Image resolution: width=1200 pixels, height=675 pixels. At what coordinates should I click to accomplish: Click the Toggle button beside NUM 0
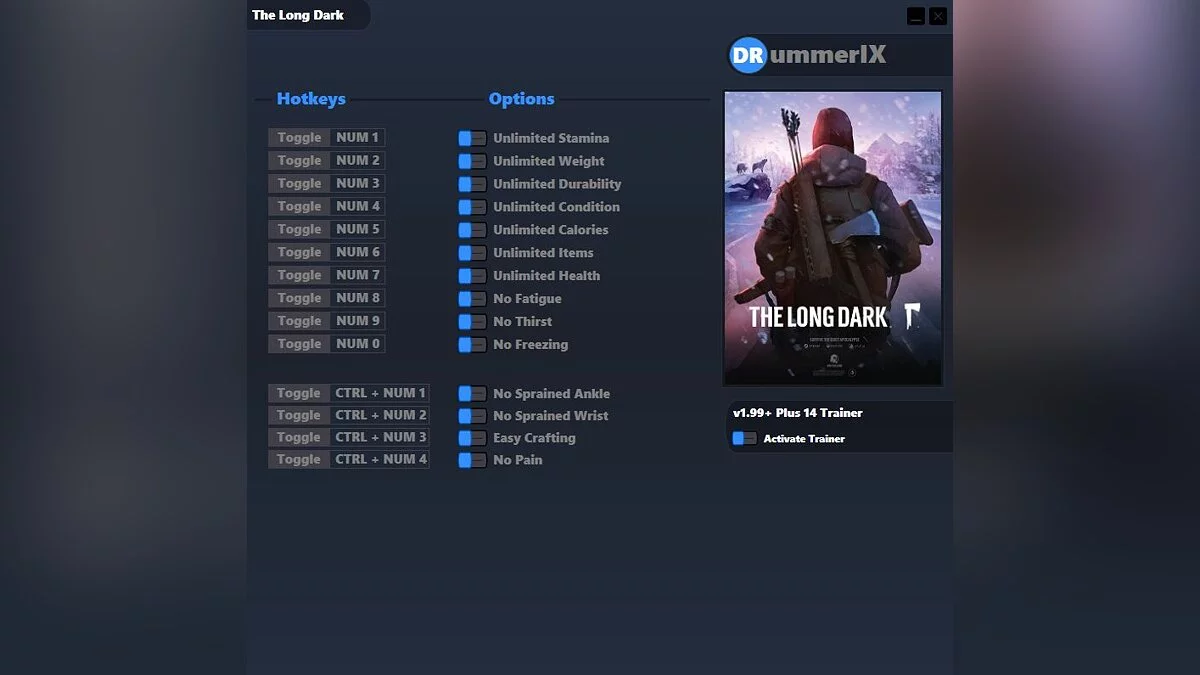tap(297, 343)
